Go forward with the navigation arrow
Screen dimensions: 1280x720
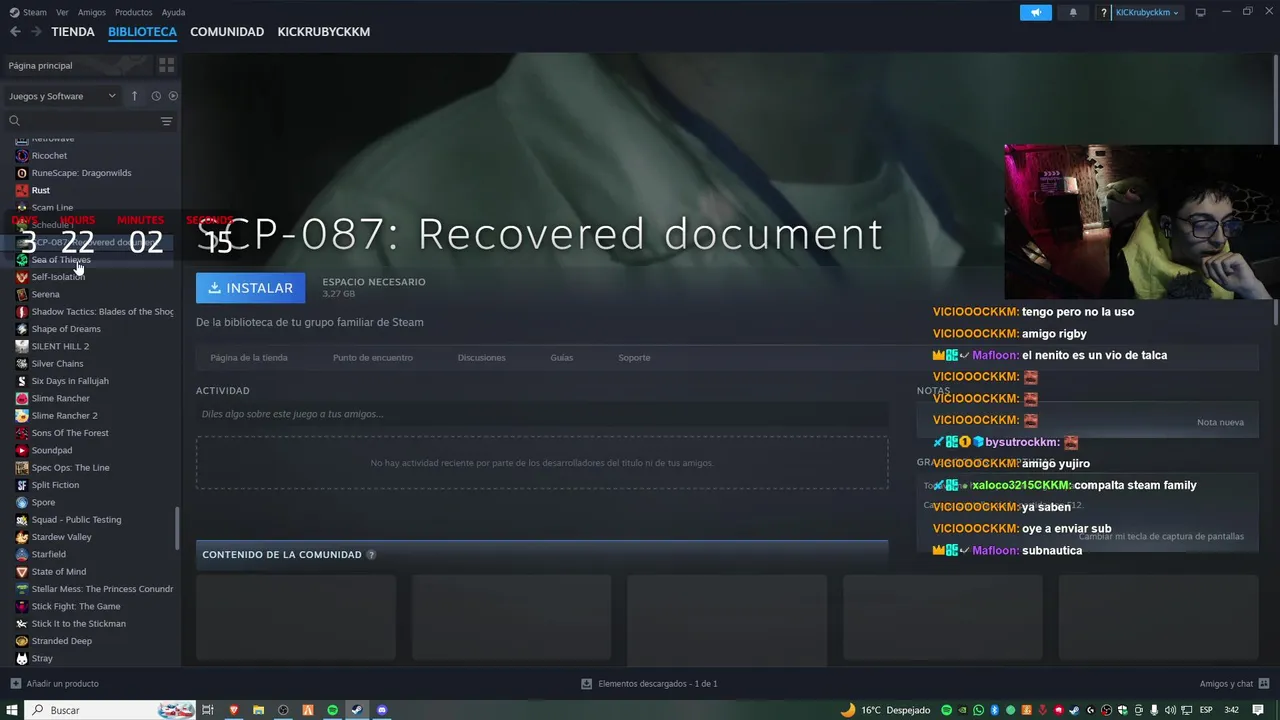click(x=36, y=32)
